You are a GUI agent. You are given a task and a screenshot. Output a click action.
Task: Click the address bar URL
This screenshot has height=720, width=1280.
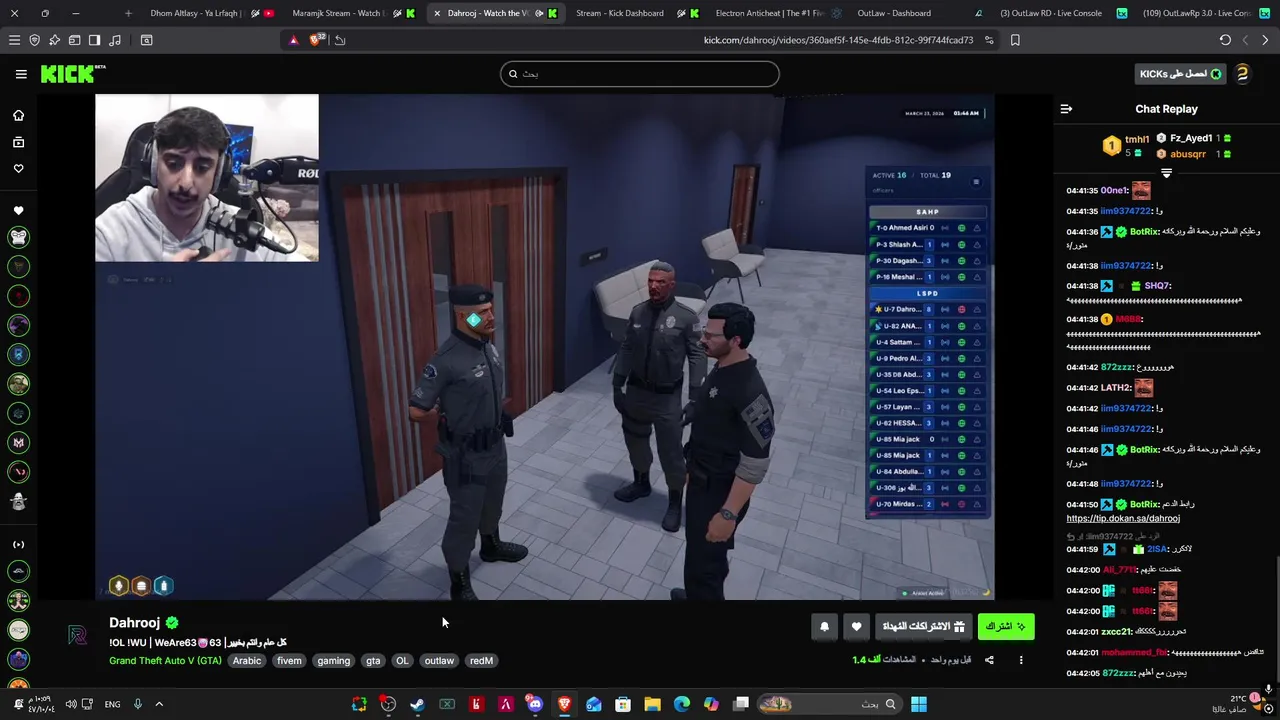838,40
